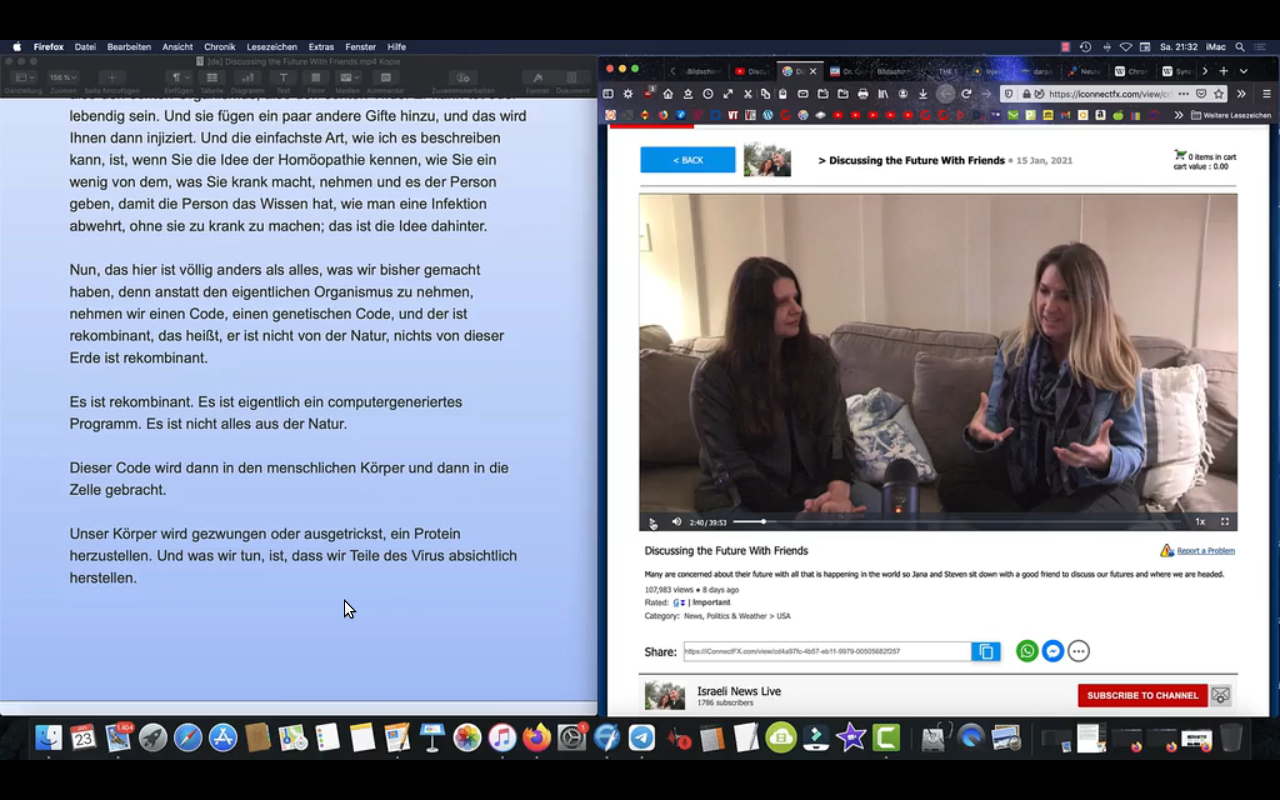Share the video via Messenger icon

(1052, 651)
